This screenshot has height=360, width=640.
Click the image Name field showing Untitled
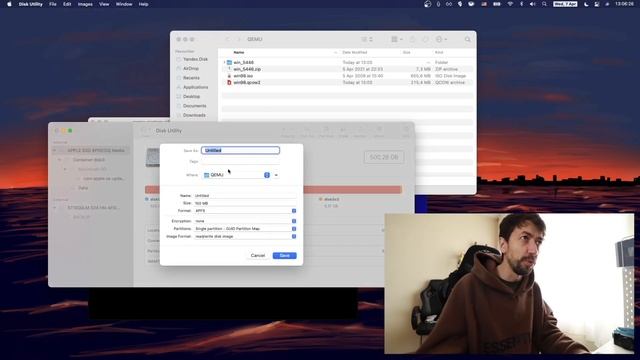(245, 196)
